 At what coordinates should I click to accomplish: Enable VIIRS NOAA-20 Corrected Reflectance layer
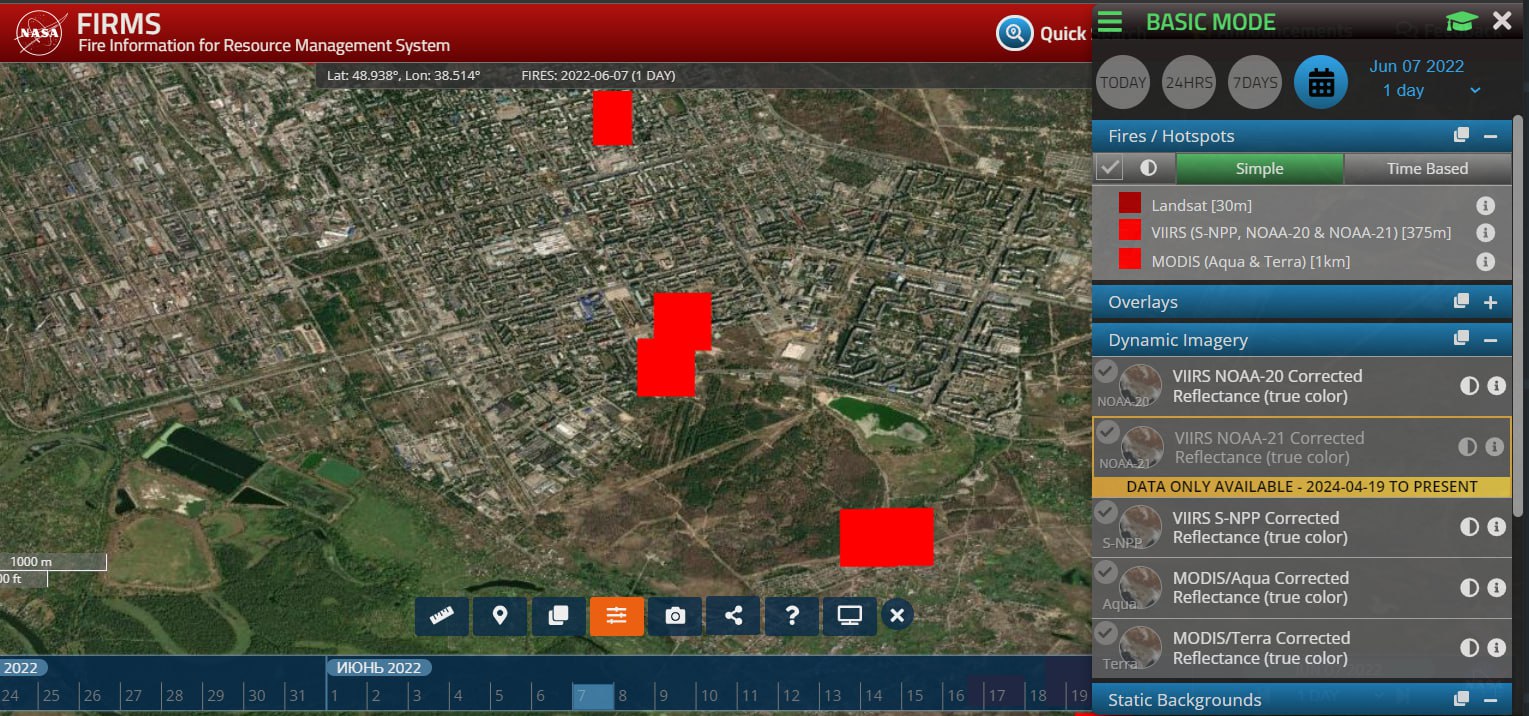click(x=1106, y=371)
